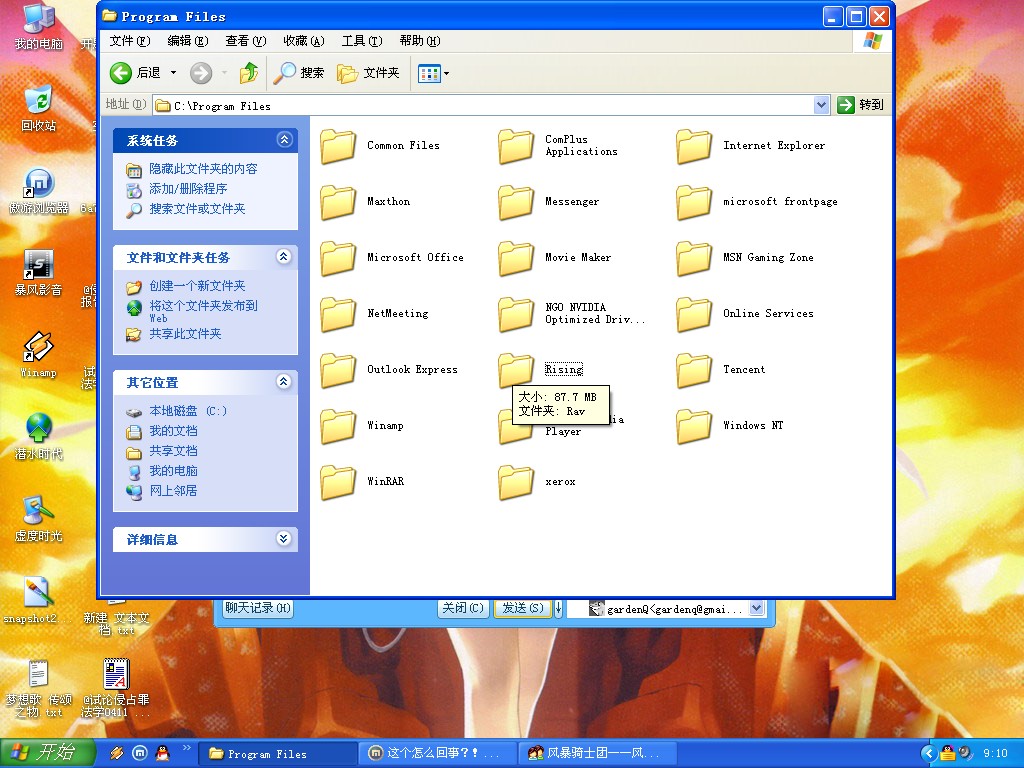This screenshot has width=1024, height=768.
Task: Expand the 详细信息 panel
Action: [283, 539]
